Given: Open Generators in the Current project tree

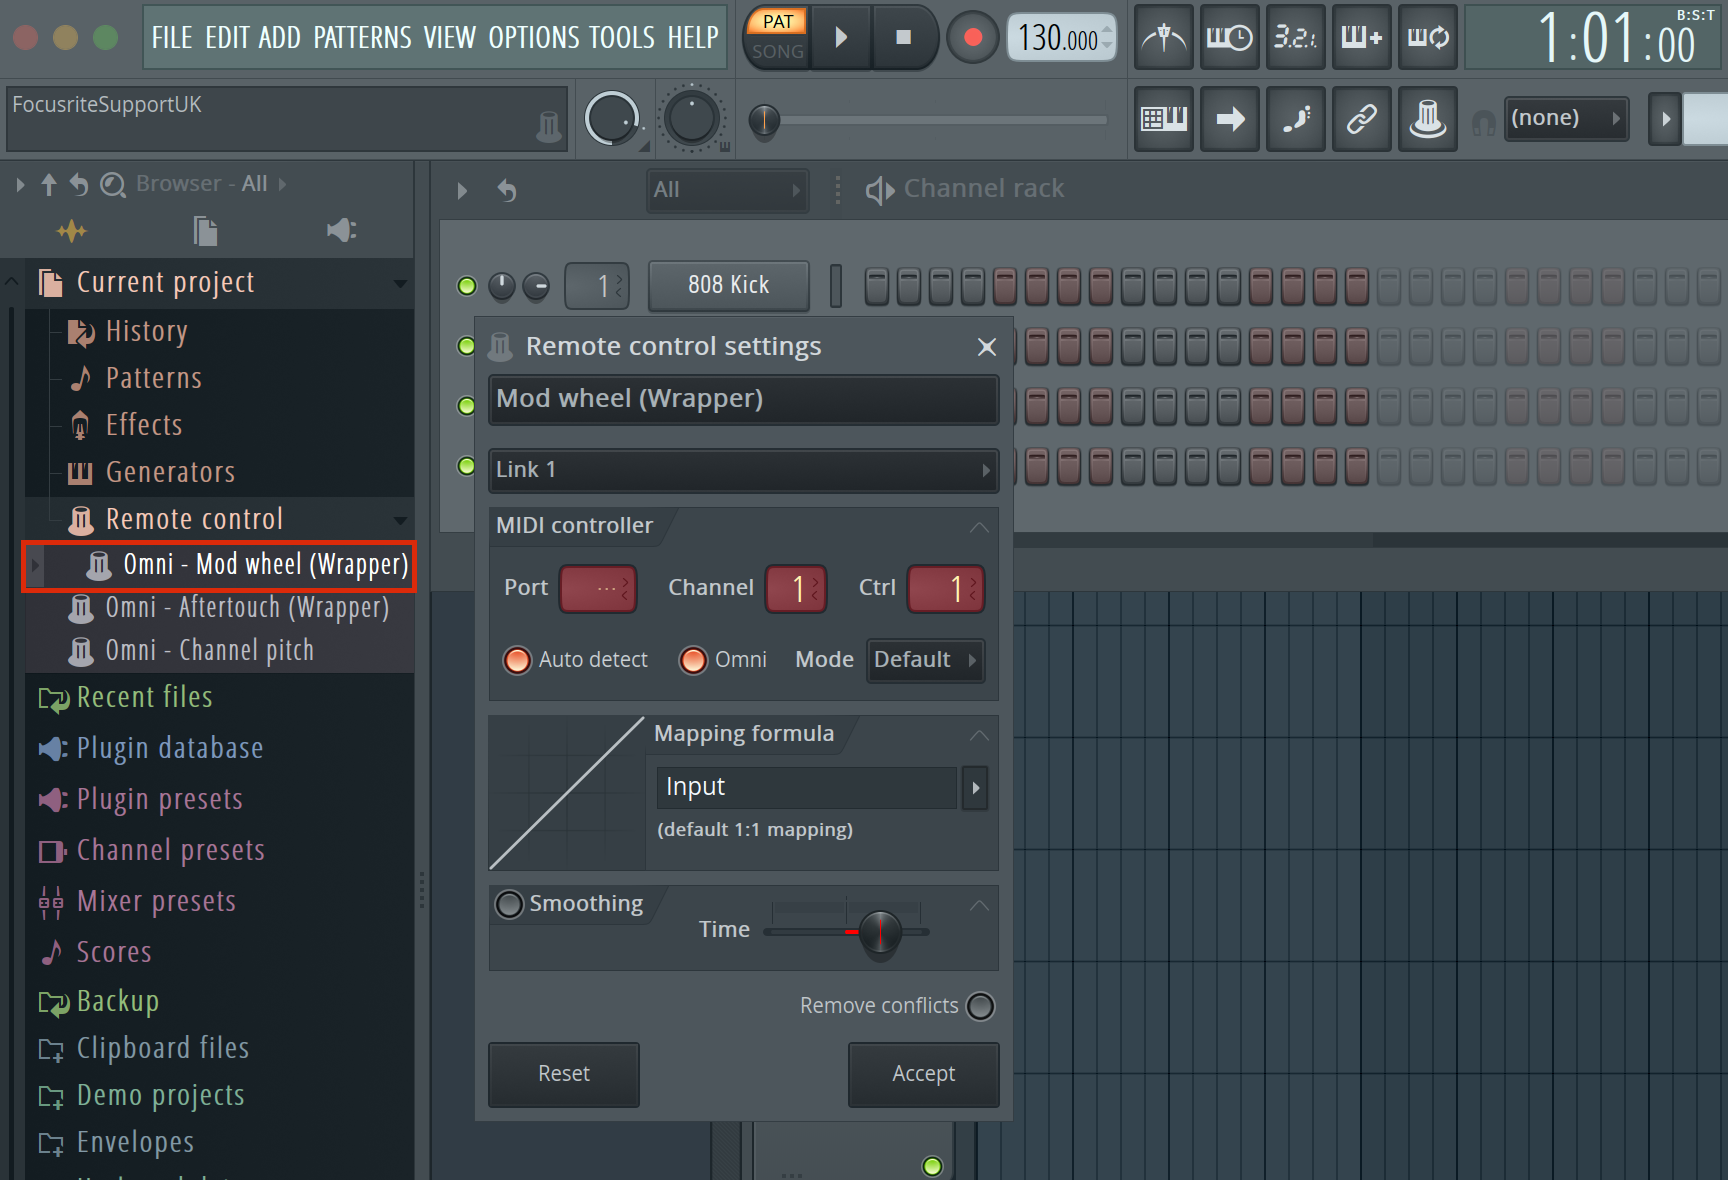Looking at the screenshot, I should 170,472.
